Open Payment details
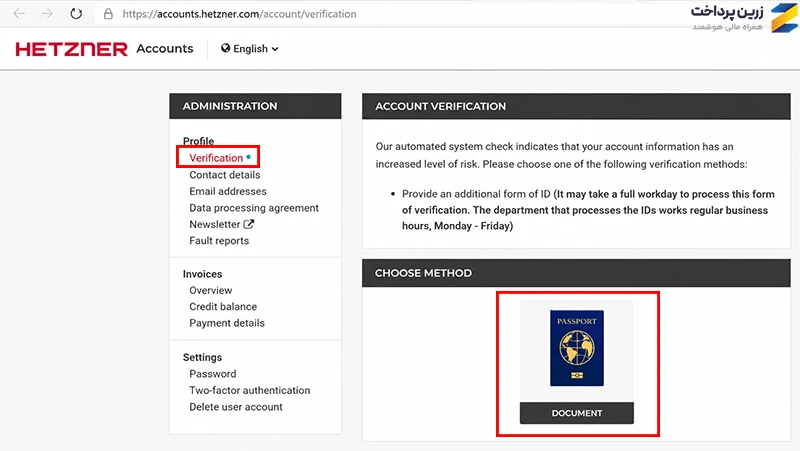Viewport: 800px width, 451px height. (227, 323)
